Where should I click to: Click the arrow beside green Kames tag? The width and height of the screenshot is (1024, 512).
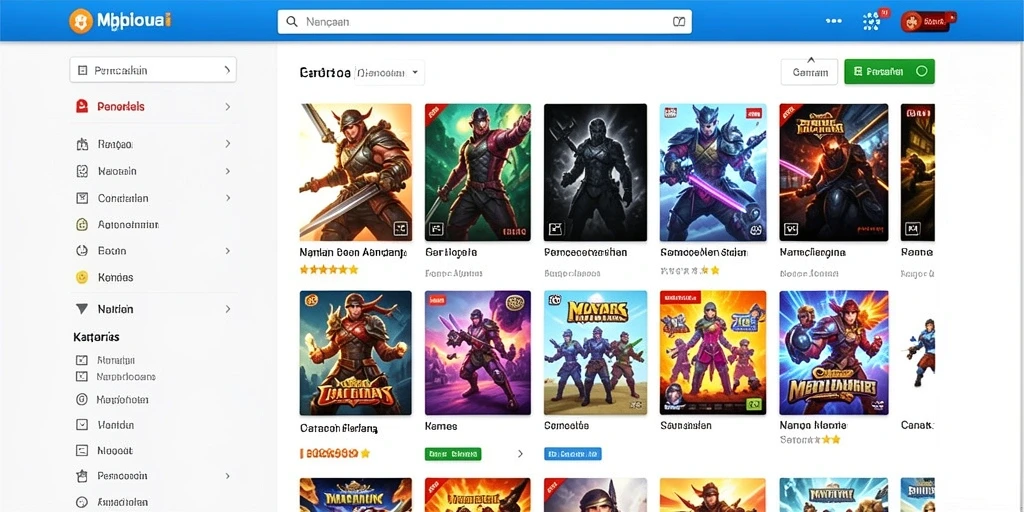520,453
